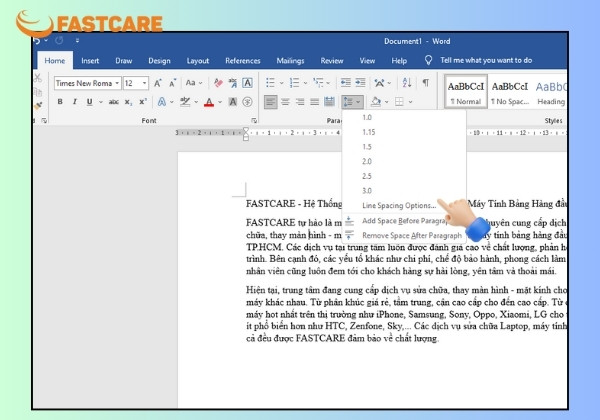Click Increase Indent
The height and width of the screenshot is (420, 600).
coord(360,83)
